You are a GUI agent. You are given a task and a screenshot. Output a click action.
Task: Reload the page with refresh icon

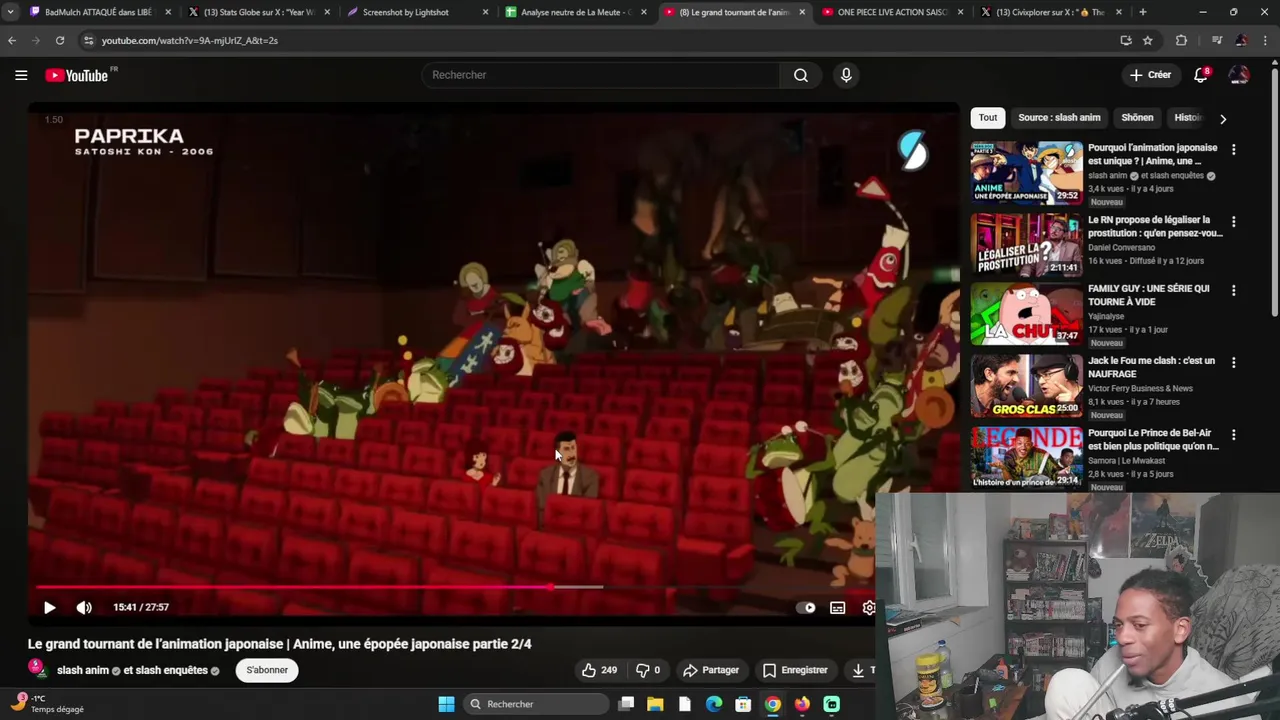pyautogui.click(x=60, y=40)
